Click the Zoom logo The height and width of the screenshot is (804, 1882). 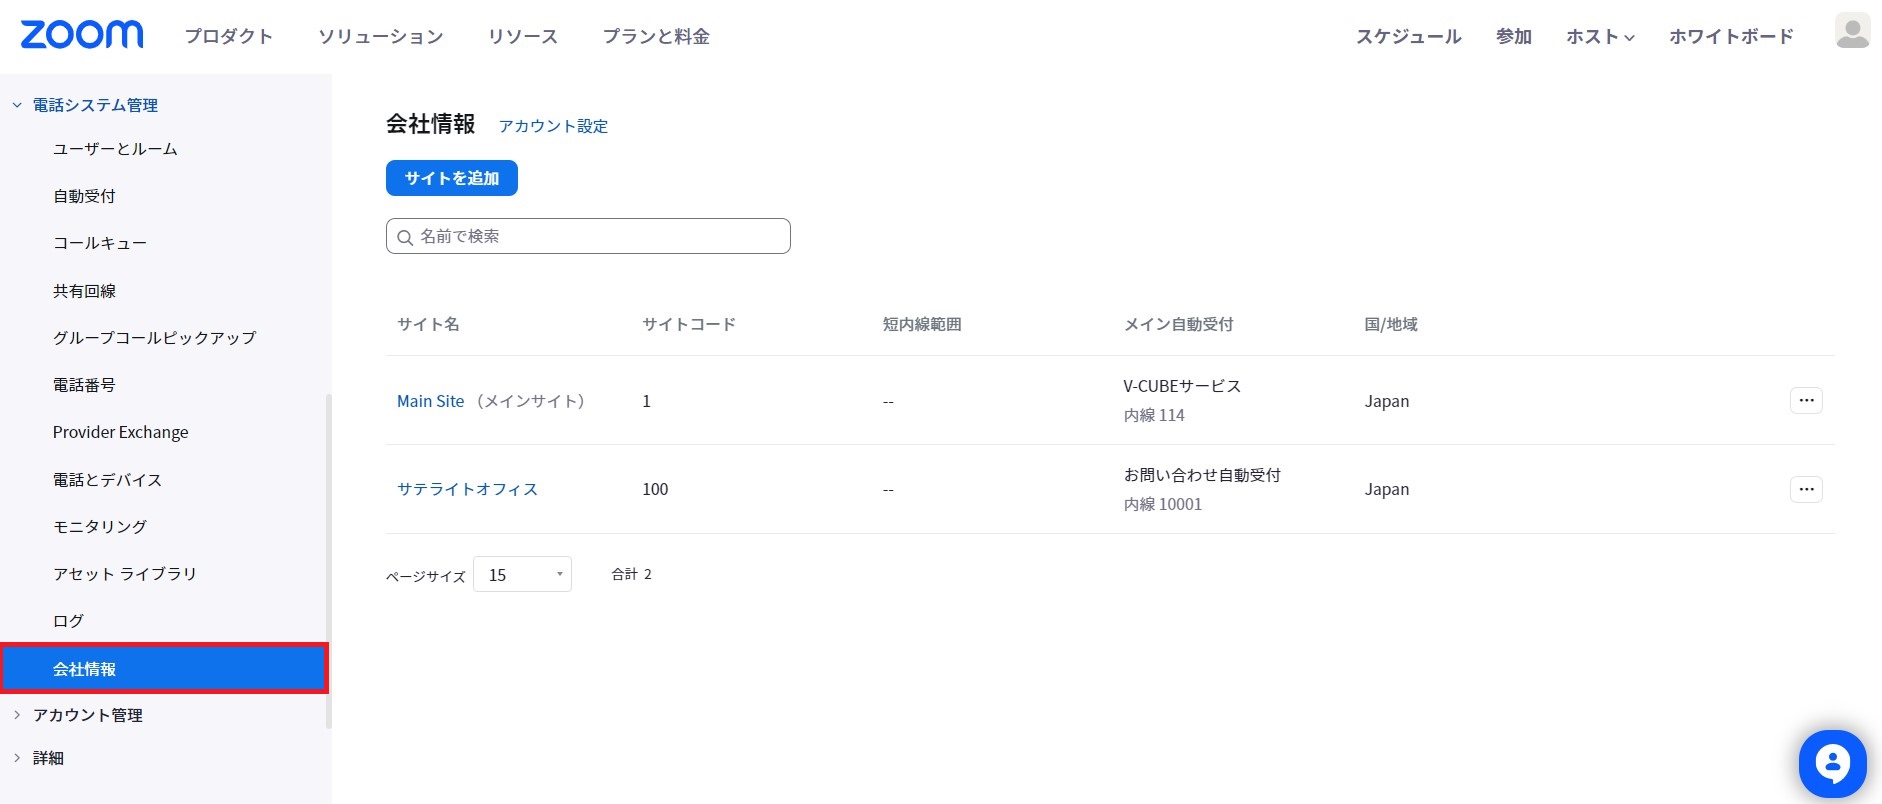pyautogui.click(x=82, y=35)
